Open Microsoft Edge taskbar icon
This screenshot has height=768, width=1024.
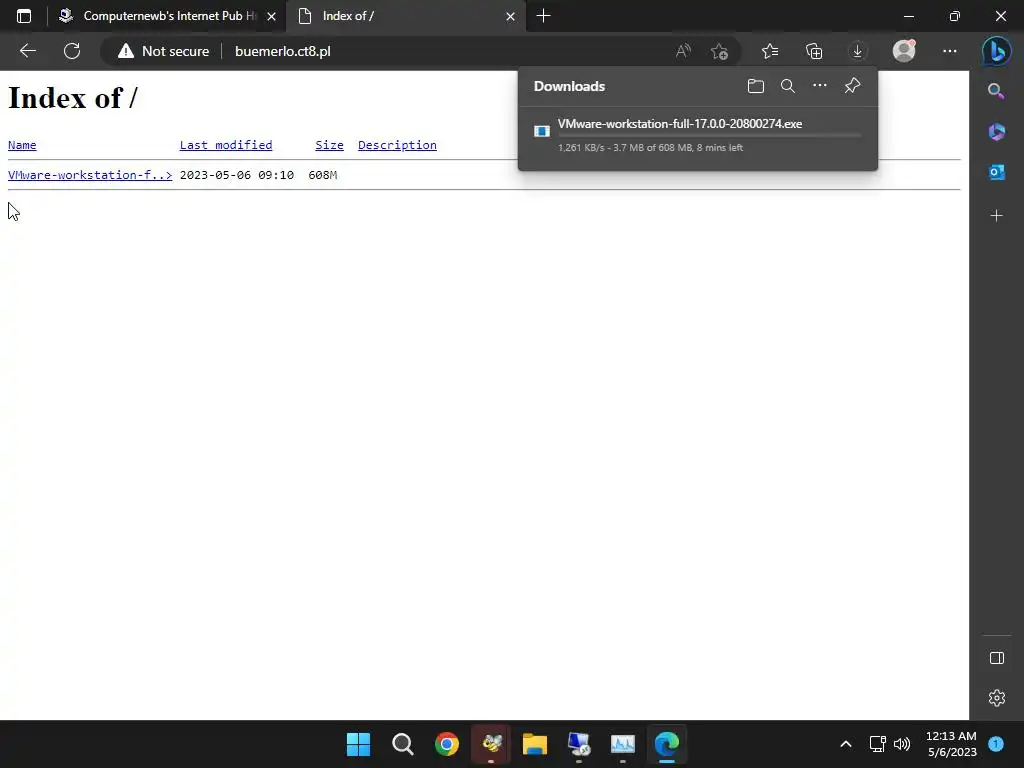(667, 744)
